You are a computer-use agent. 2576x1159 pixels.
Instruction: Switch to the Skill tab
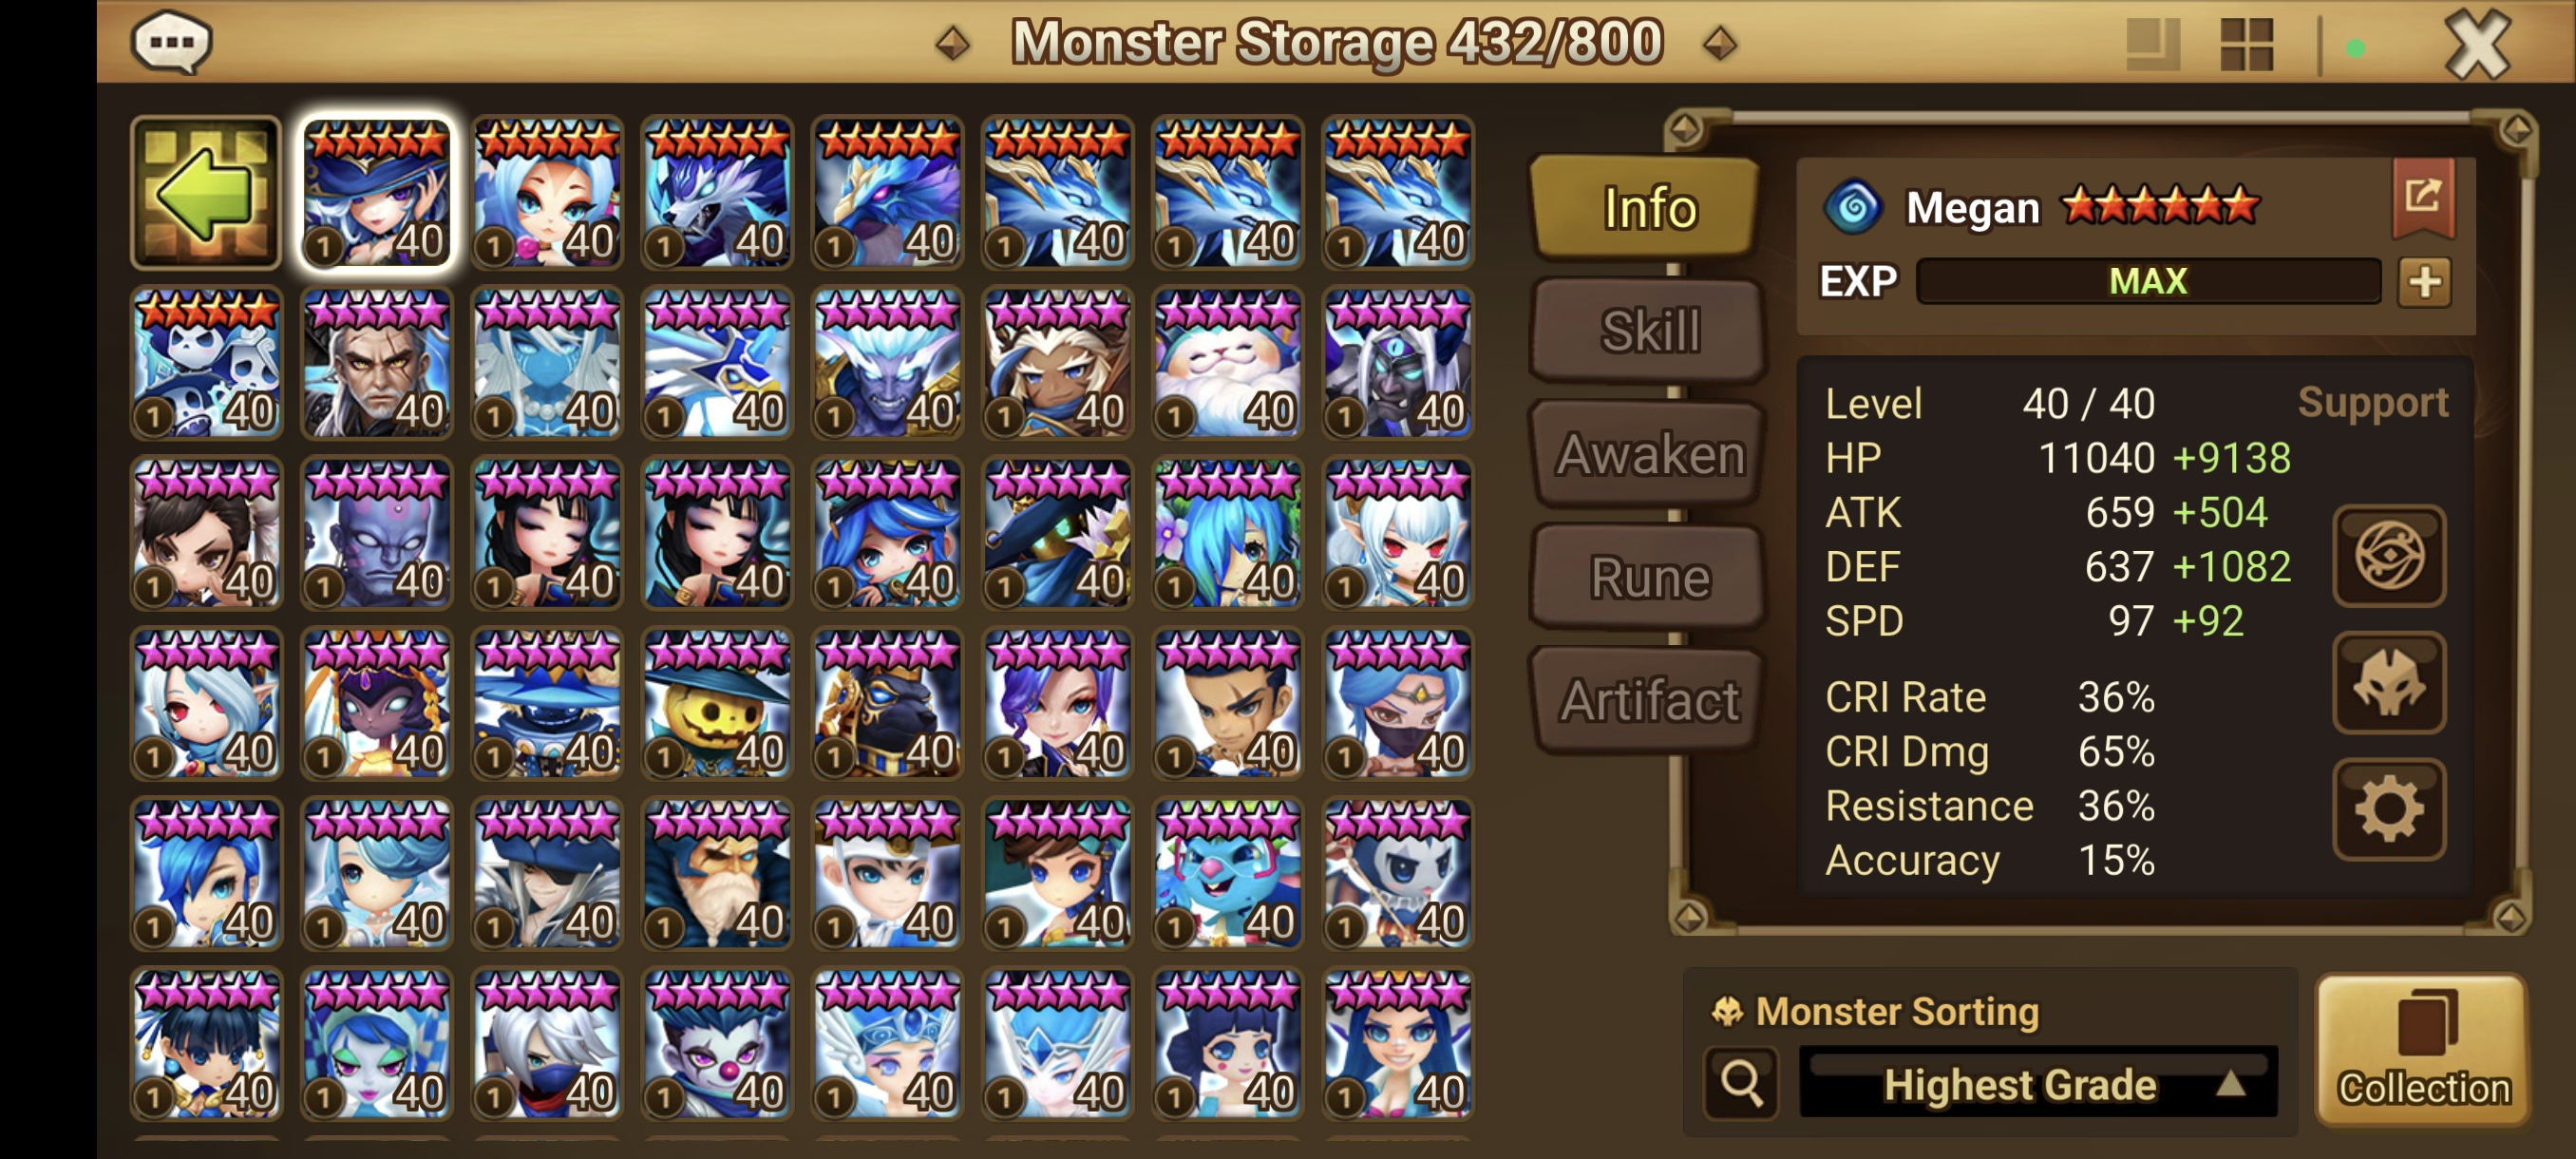pyautogui.click(x=1648, y=331)
